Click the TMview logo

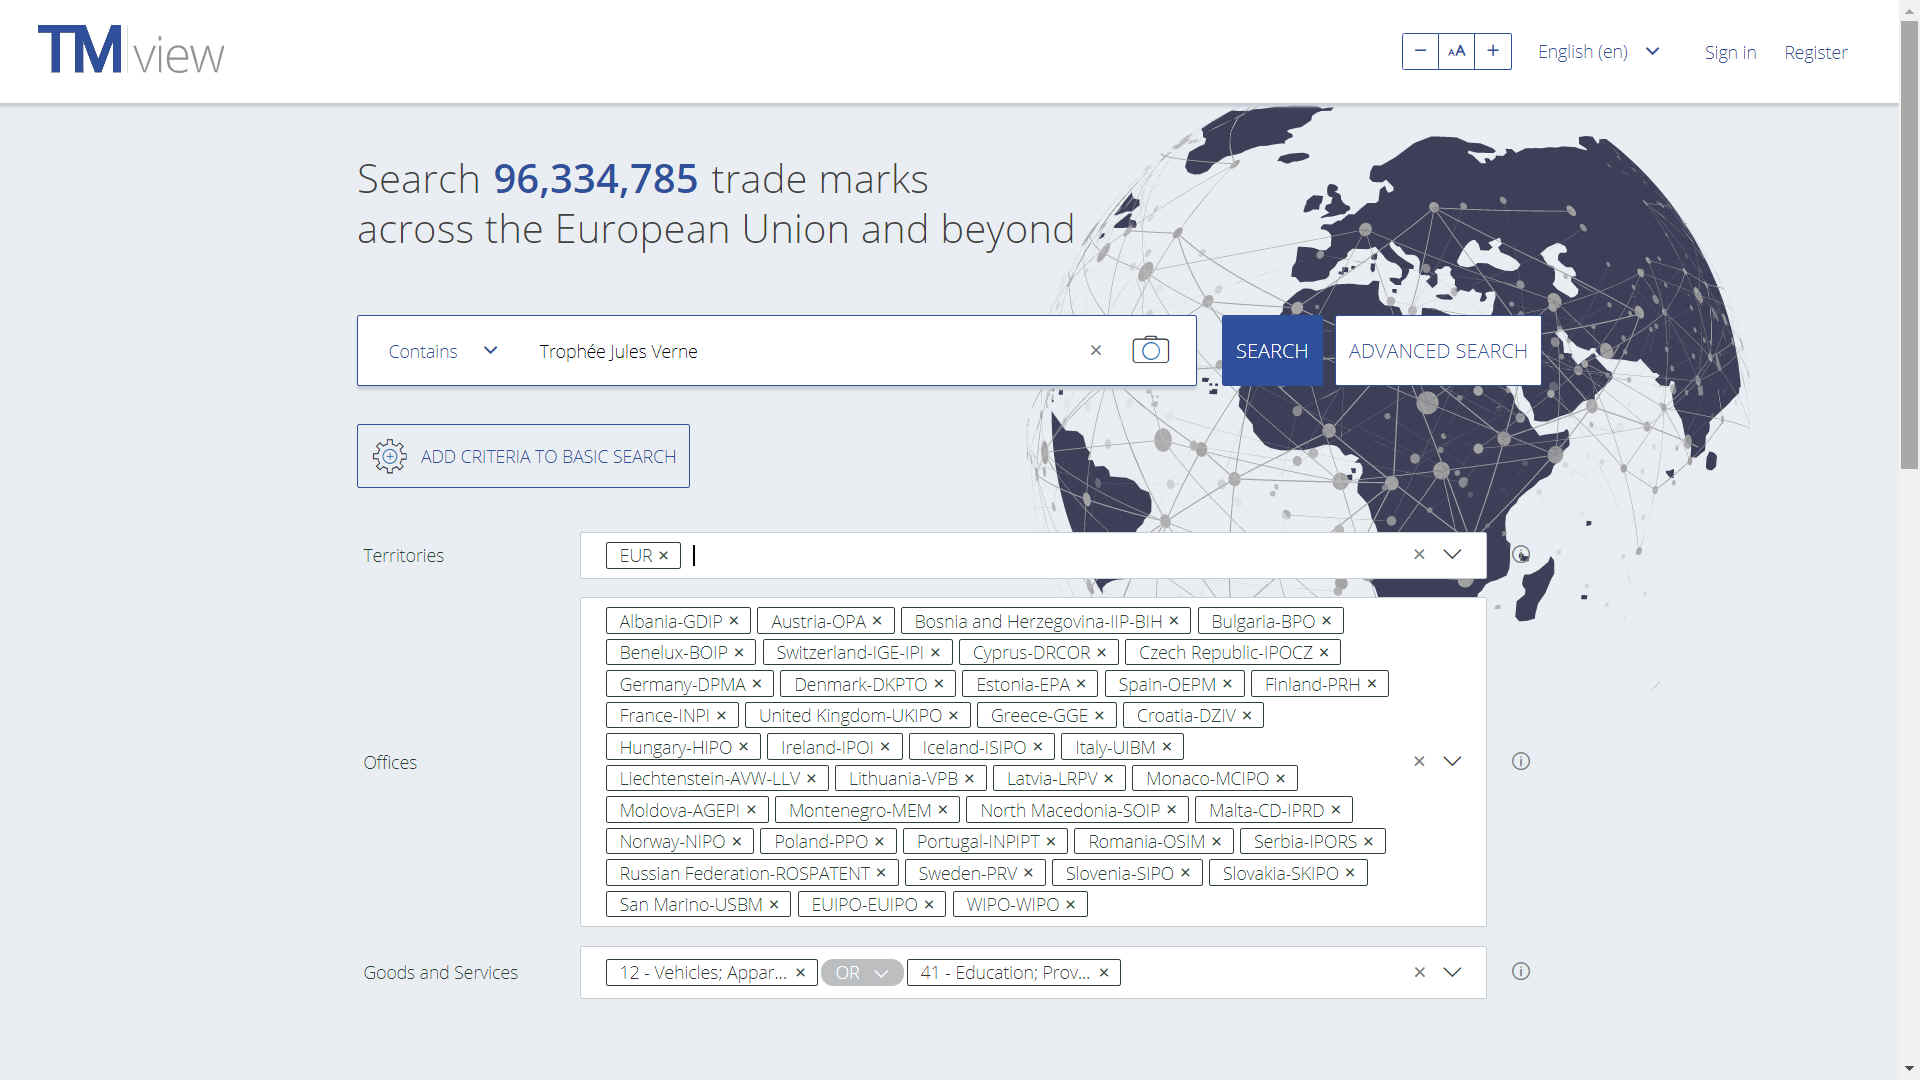[x=131, y=50]
